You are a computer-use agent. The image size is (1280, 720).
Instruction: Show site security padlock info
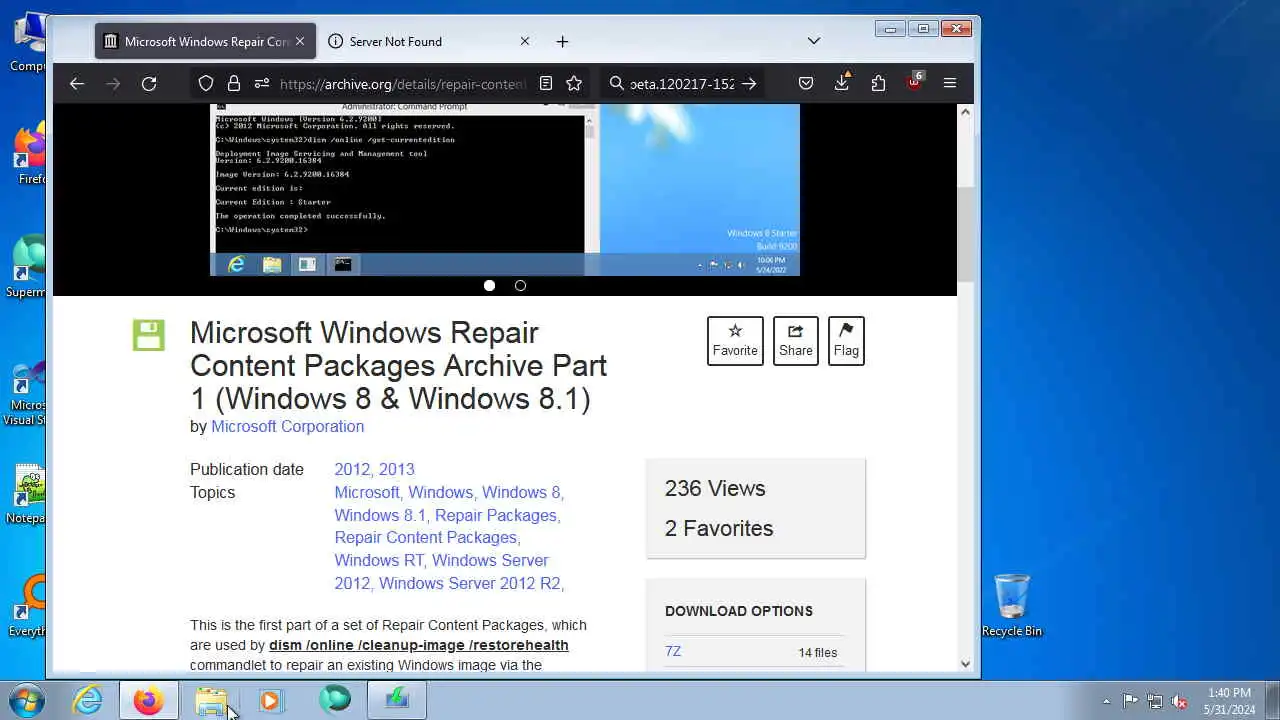click(234, 84)
